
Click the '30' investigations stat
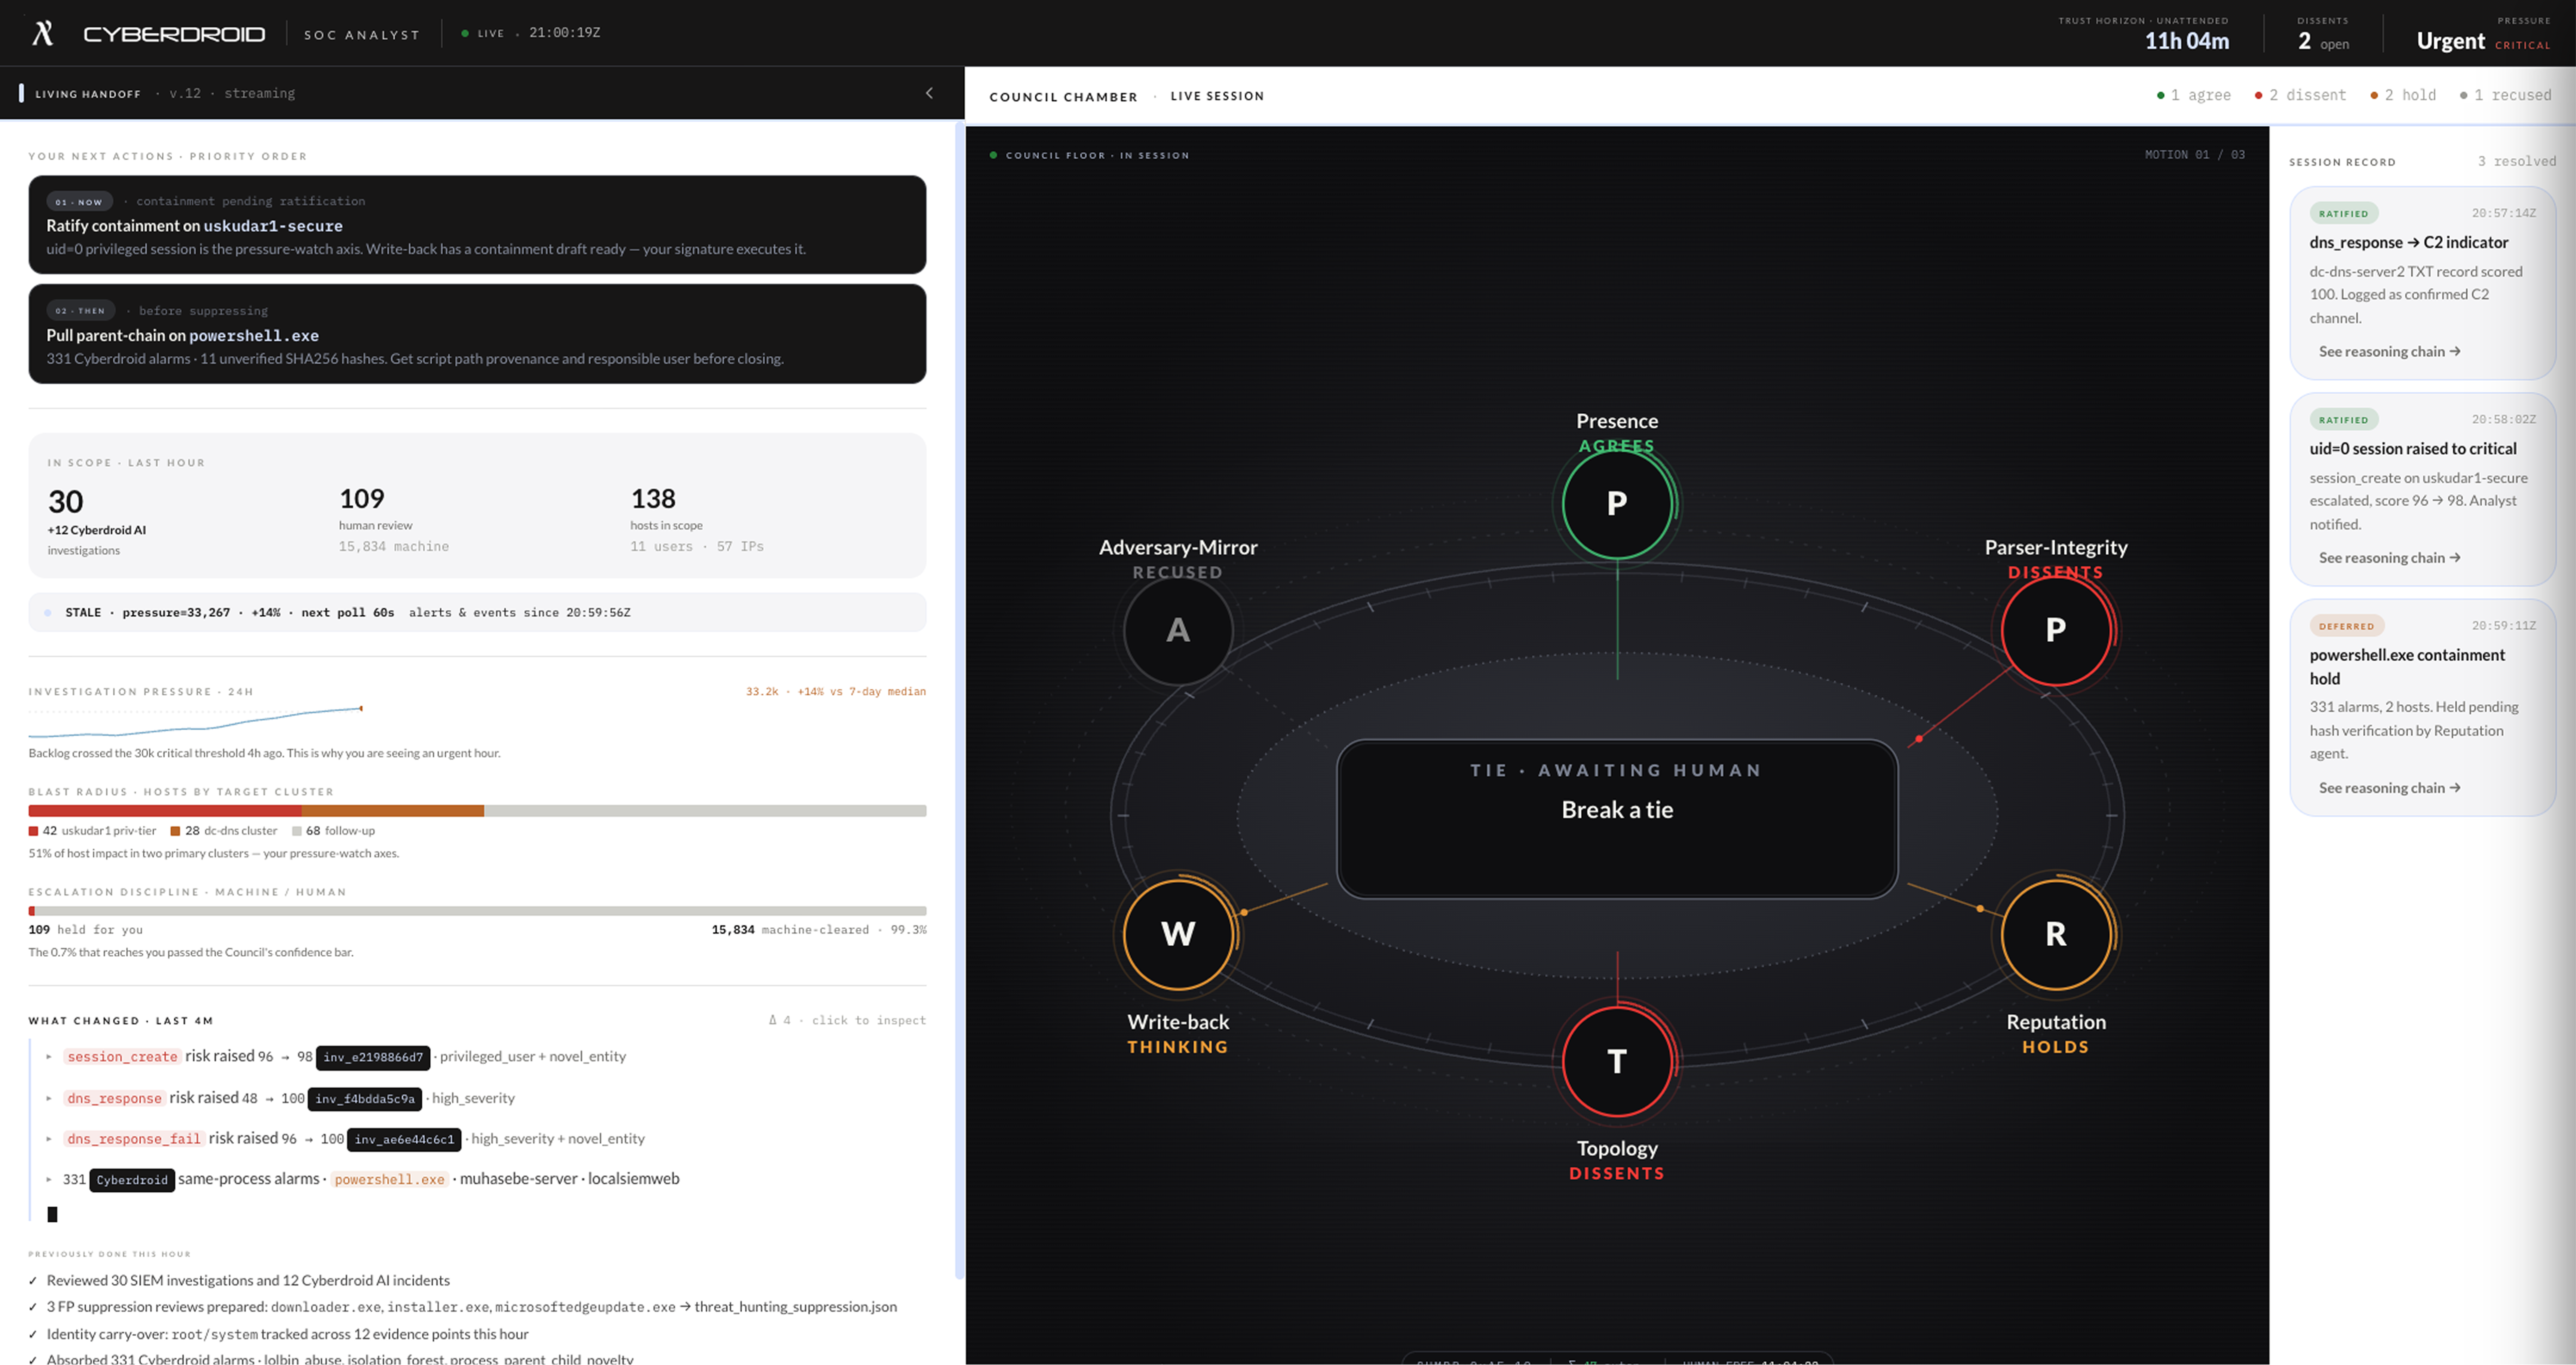tap(66, 502)
